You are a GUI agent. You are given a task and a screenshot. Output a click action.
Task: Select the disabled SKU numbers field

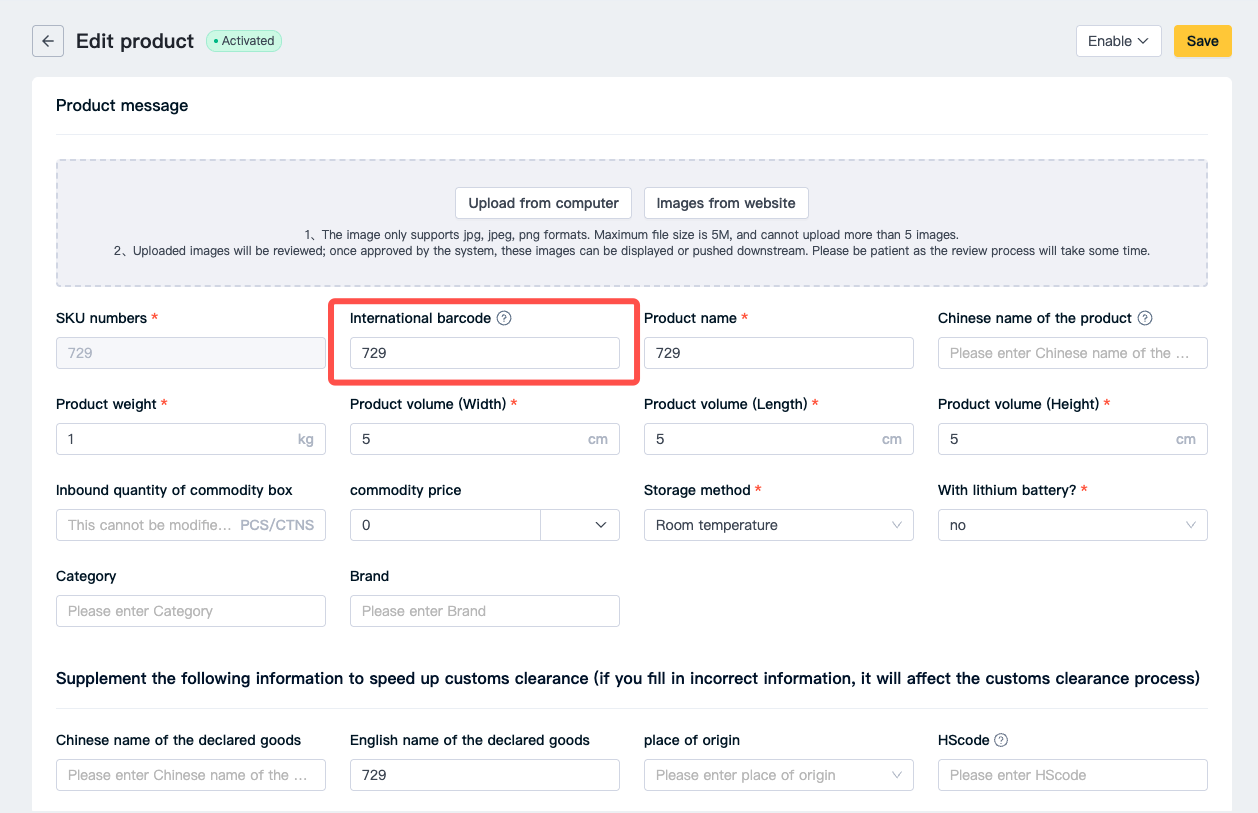[x=191, y=353]
